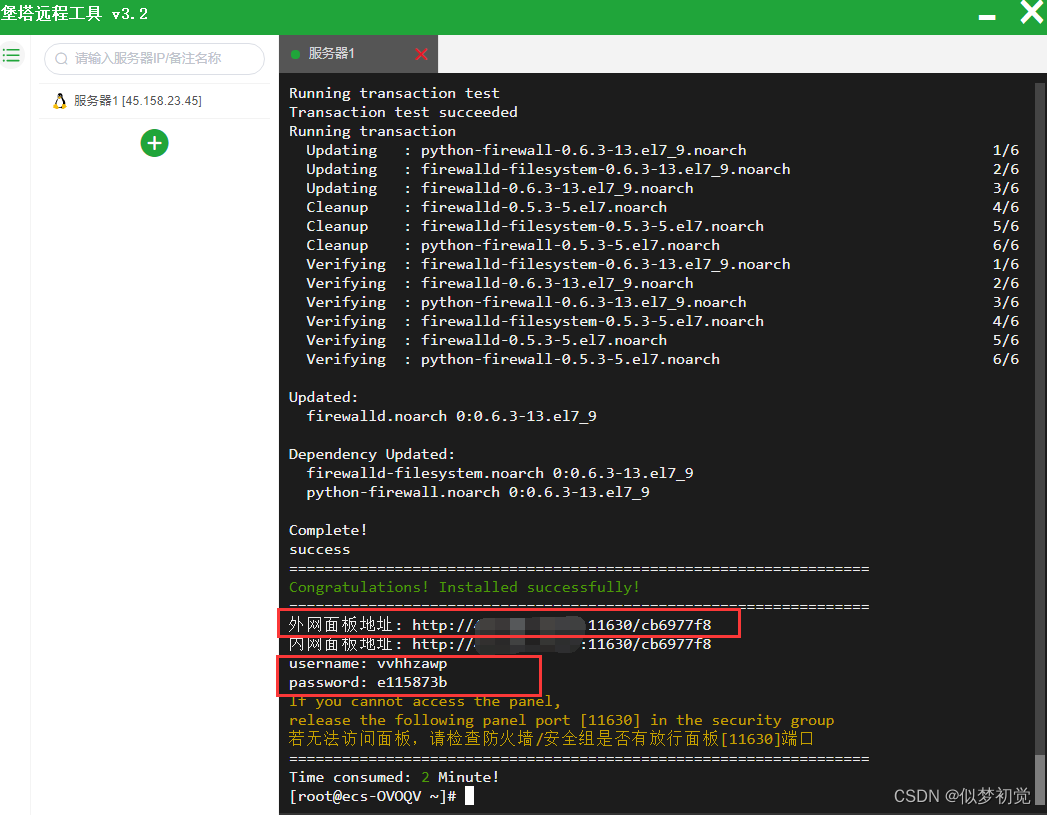Switch to the 服务器1 terminal tab

(332, 54)
